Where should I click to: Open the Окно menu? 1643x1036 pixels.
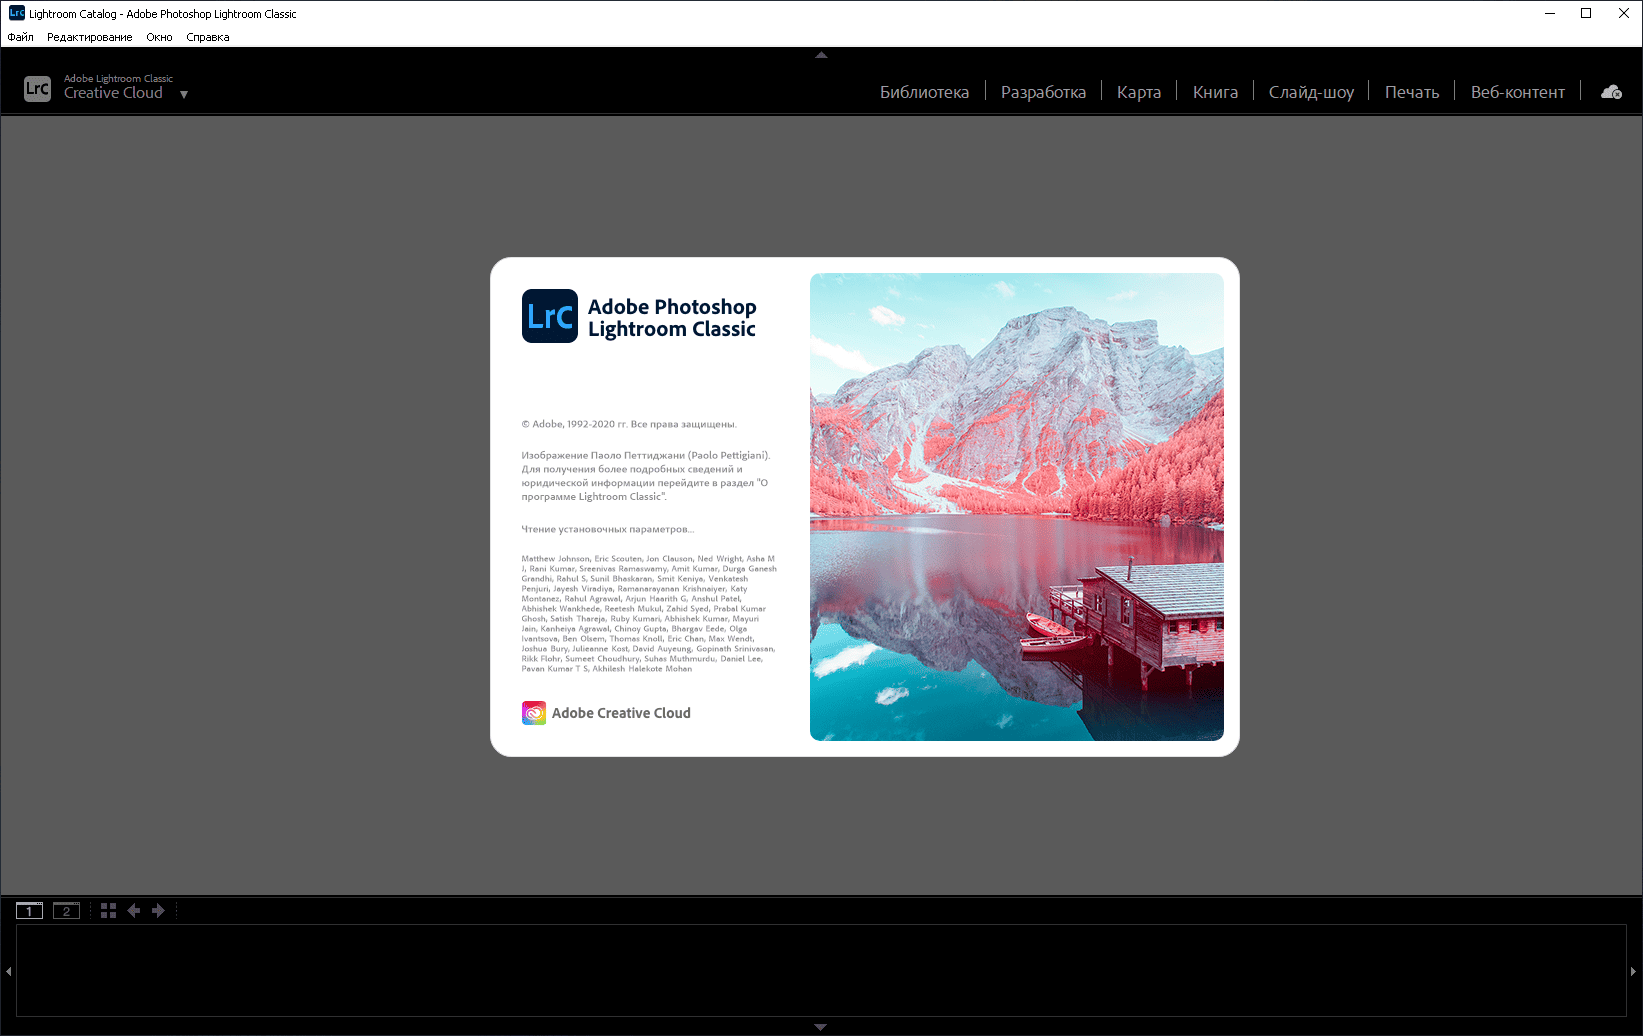tap(159, 37)
